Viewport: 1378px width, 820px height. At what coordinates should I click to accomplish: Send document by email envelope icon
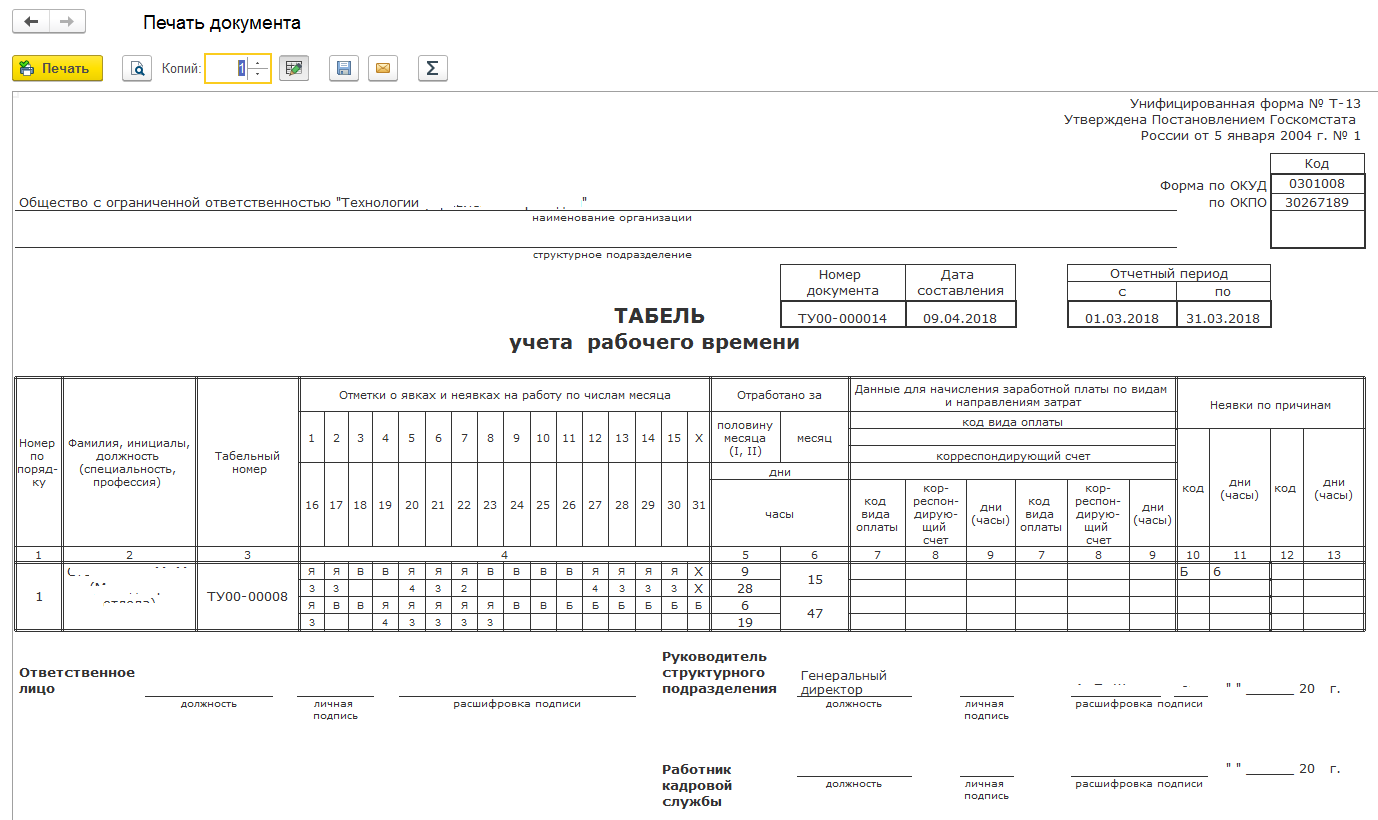(383, 68)
